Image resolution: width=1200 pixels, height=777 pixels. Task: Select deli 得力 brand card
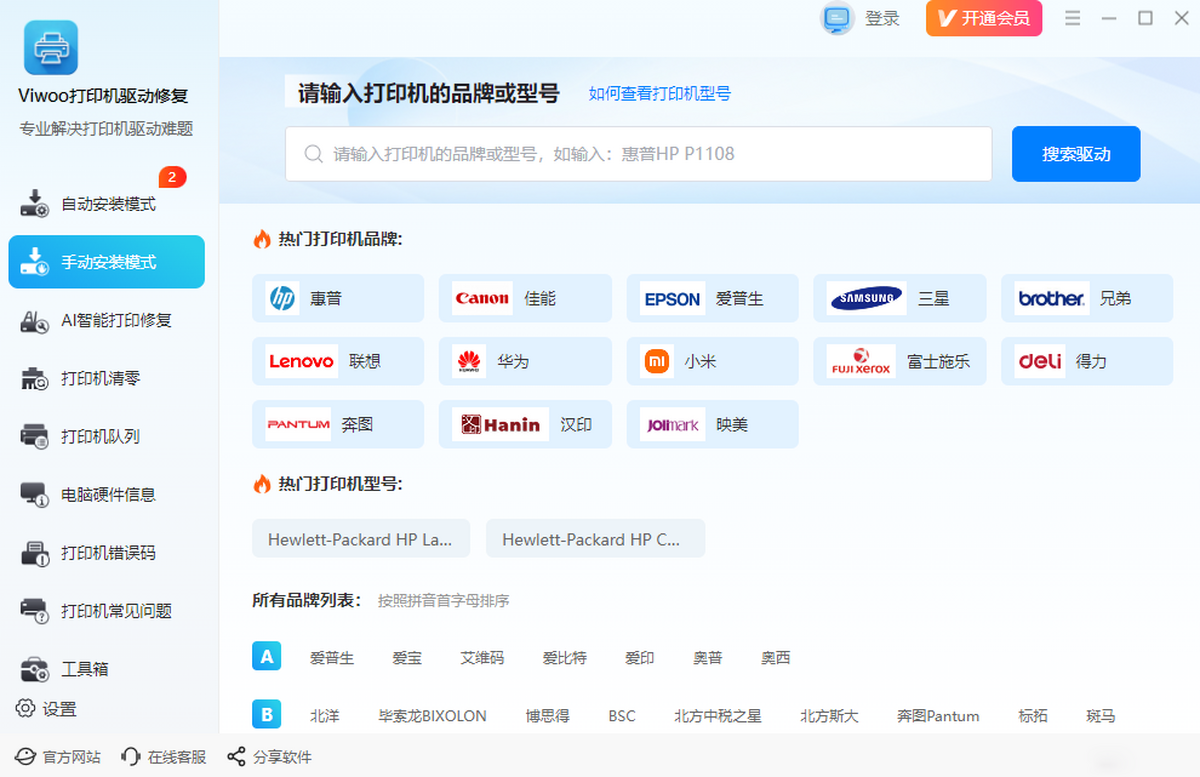[1087, 361]
